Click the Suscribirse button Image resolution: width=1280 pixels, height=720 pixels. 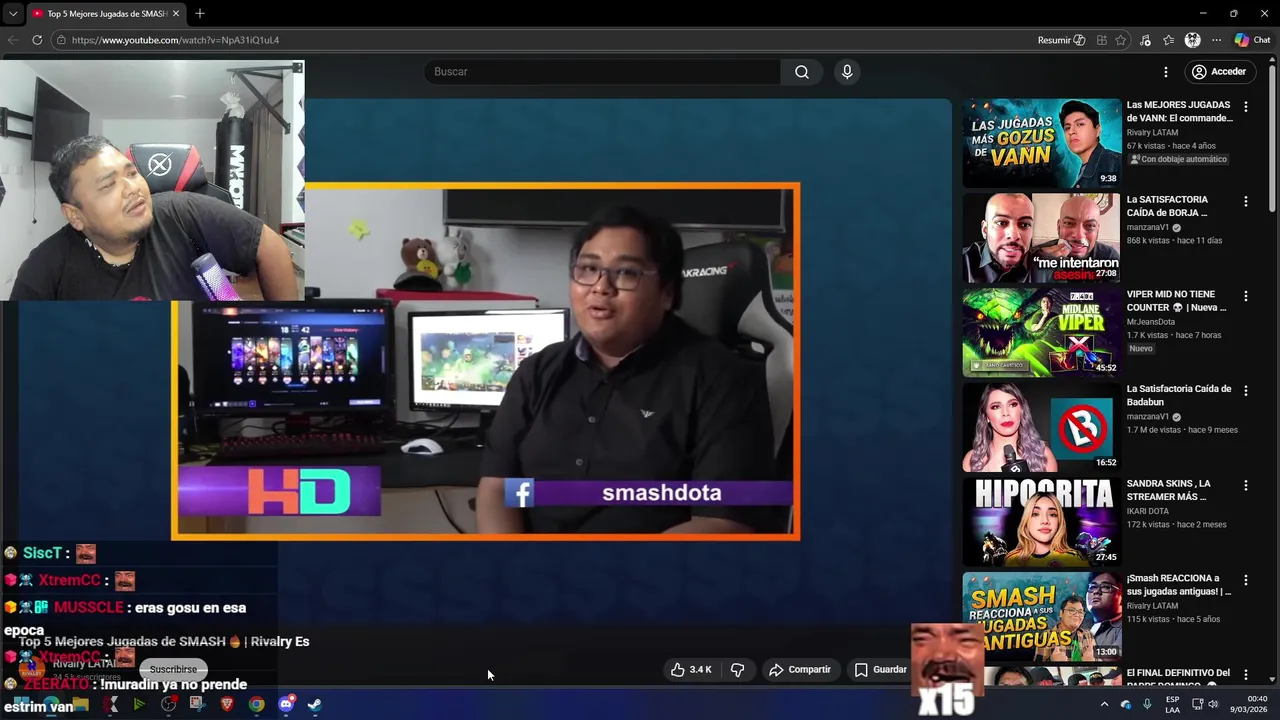point(173,669)
